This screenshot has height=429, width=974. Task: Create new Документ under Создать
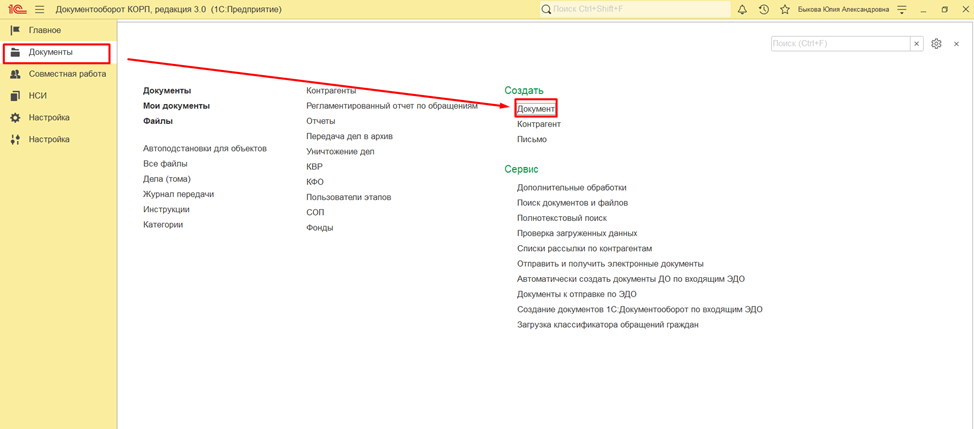pyautogui.click(x=536, y=109)
